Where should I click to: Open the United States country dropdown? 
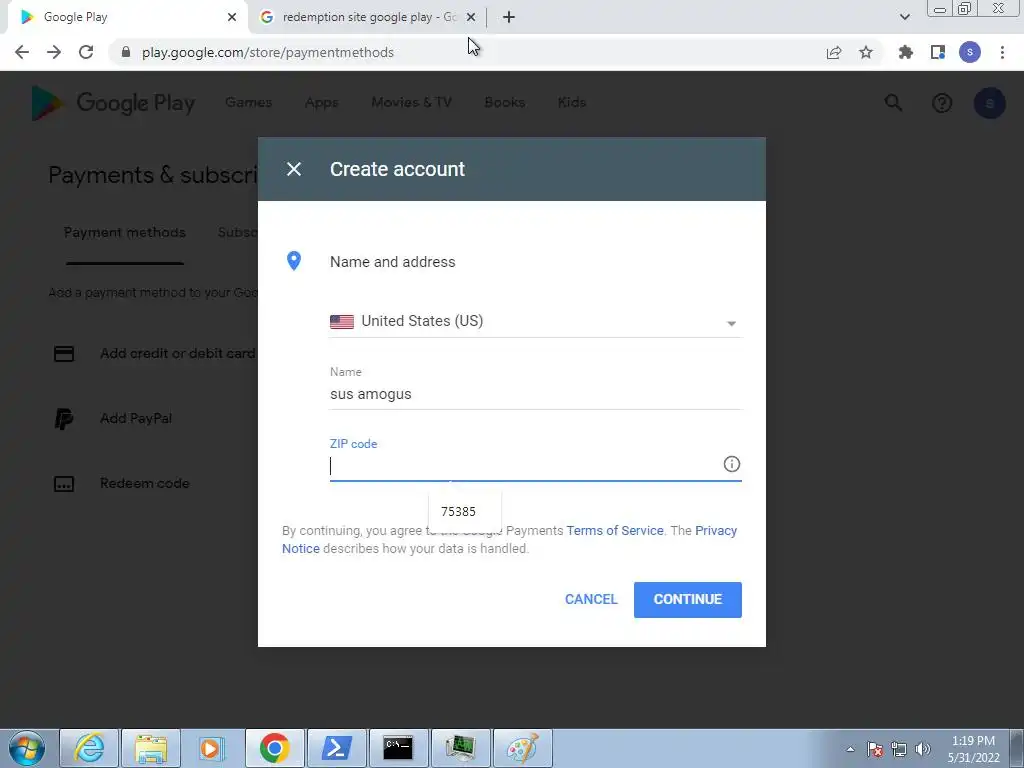click(x=536, y=321)
